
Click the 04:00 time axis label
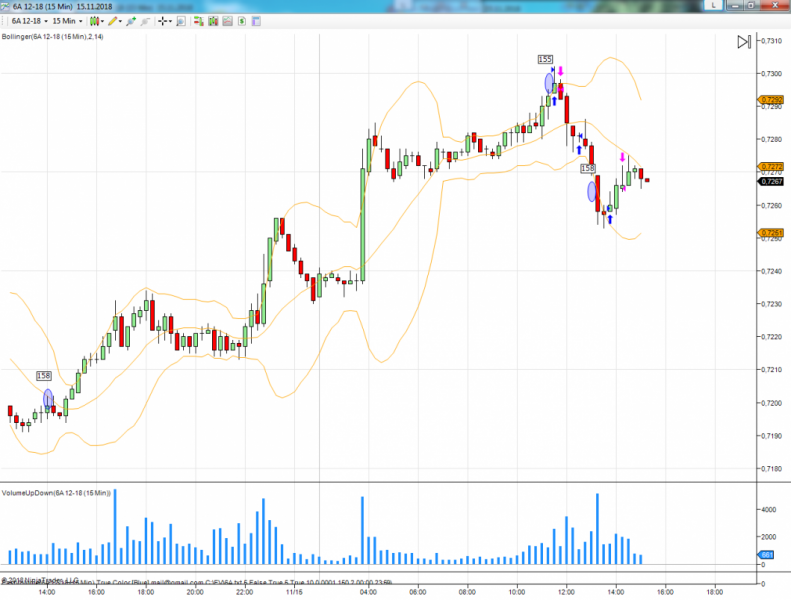(x=368, y=592)
